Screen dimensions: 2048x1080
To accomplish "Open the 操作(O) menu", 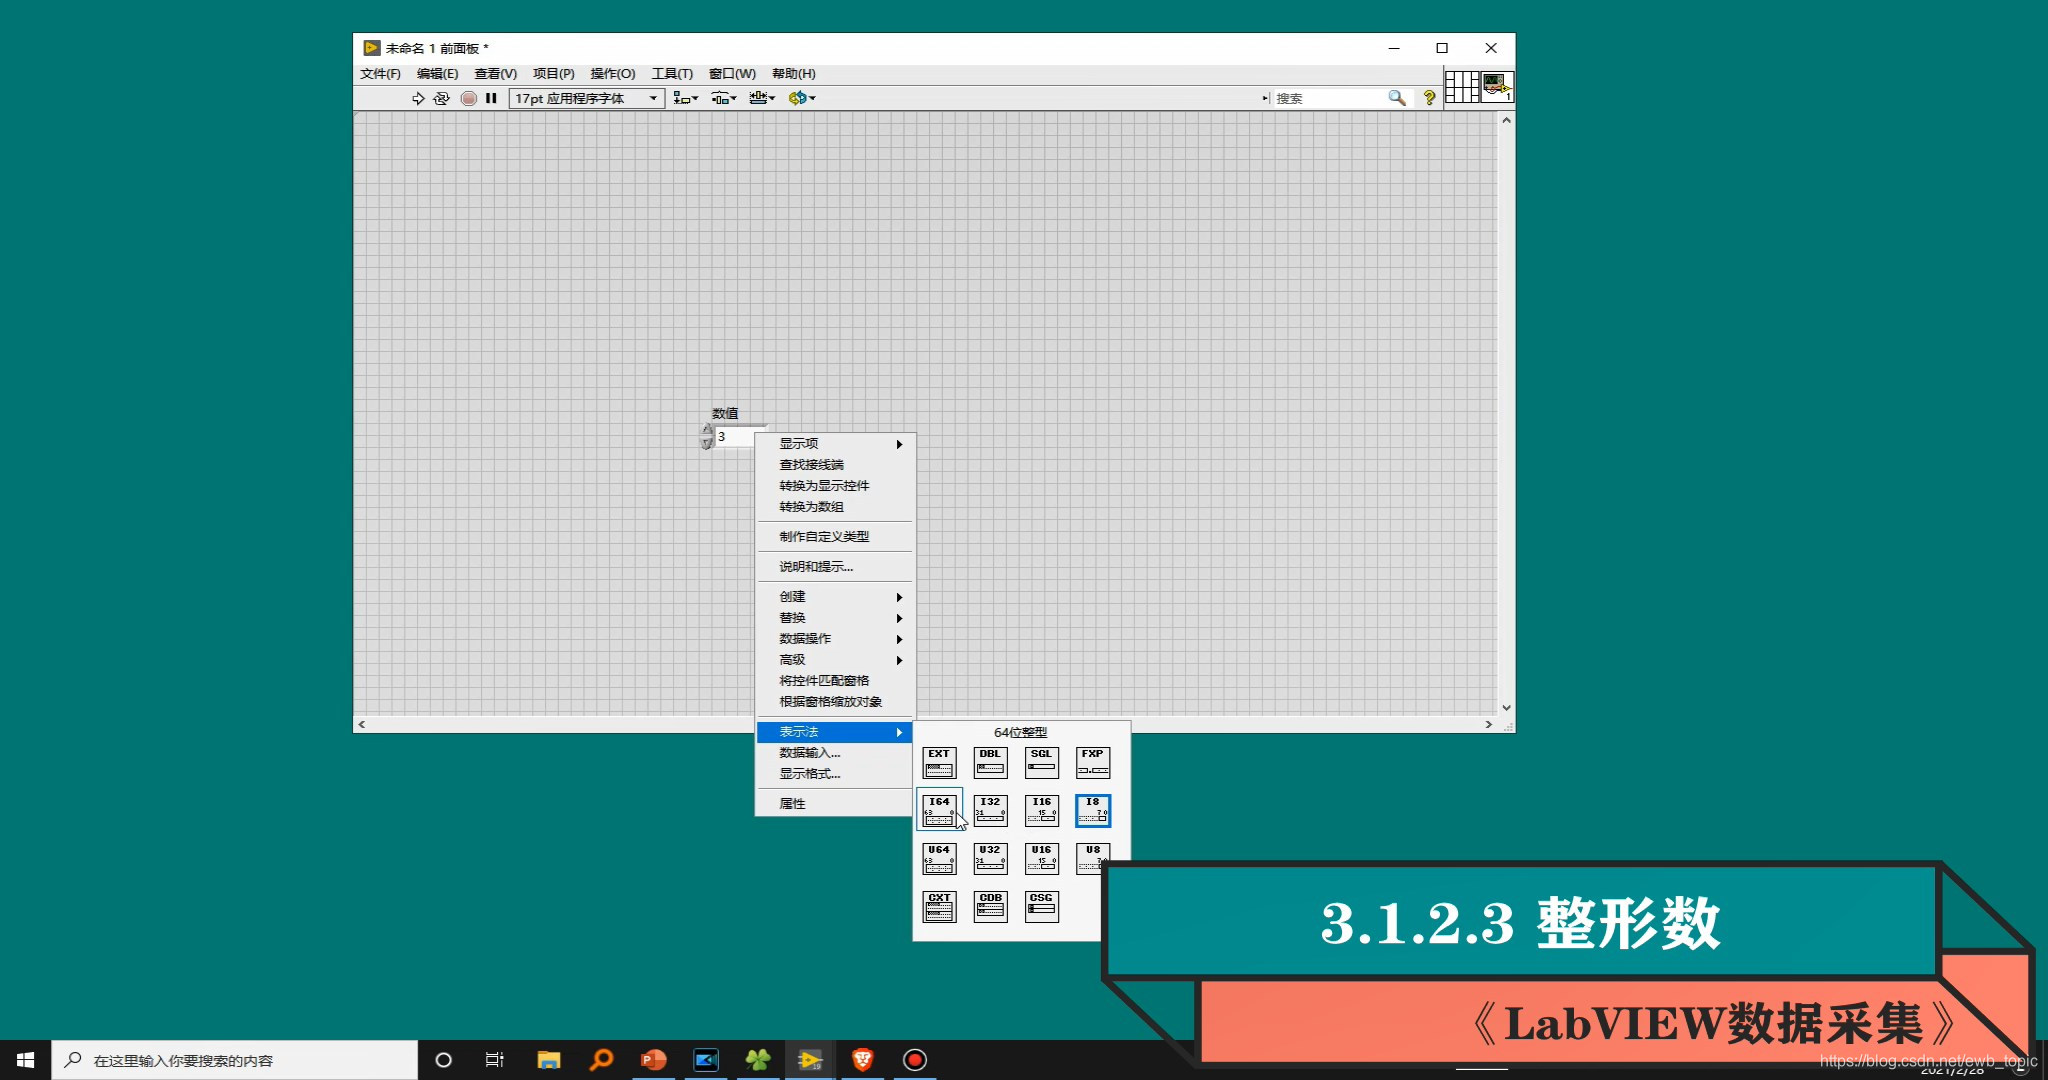I will tap(613, 74).
